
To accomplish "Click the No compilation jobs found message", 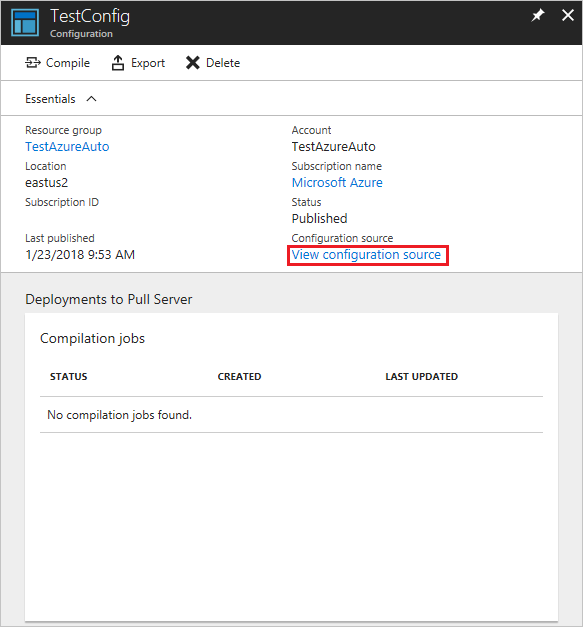I will 120,415.
